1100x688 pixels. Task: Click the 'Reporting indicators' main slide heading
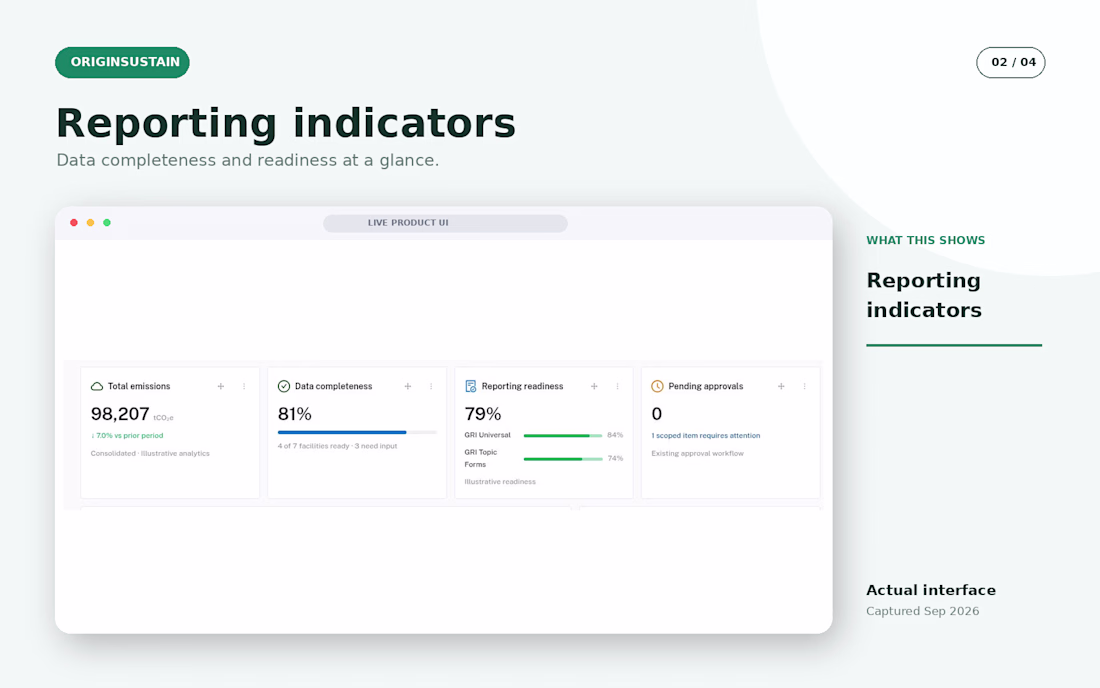click(286, 123)
